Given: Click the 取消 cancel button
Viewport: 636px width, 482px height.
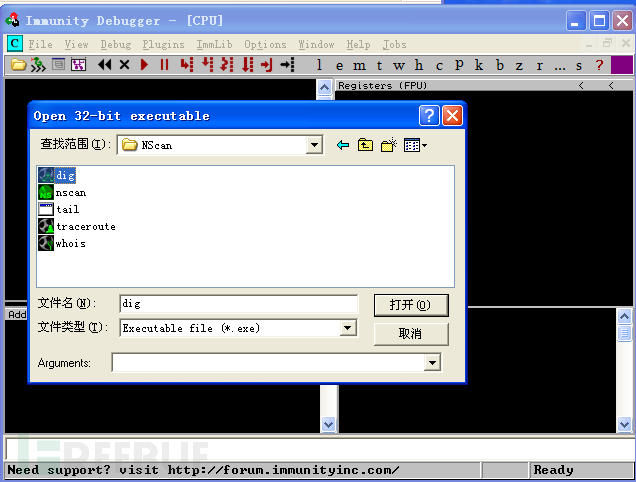Looking at the screenshot, I should 411,334.
